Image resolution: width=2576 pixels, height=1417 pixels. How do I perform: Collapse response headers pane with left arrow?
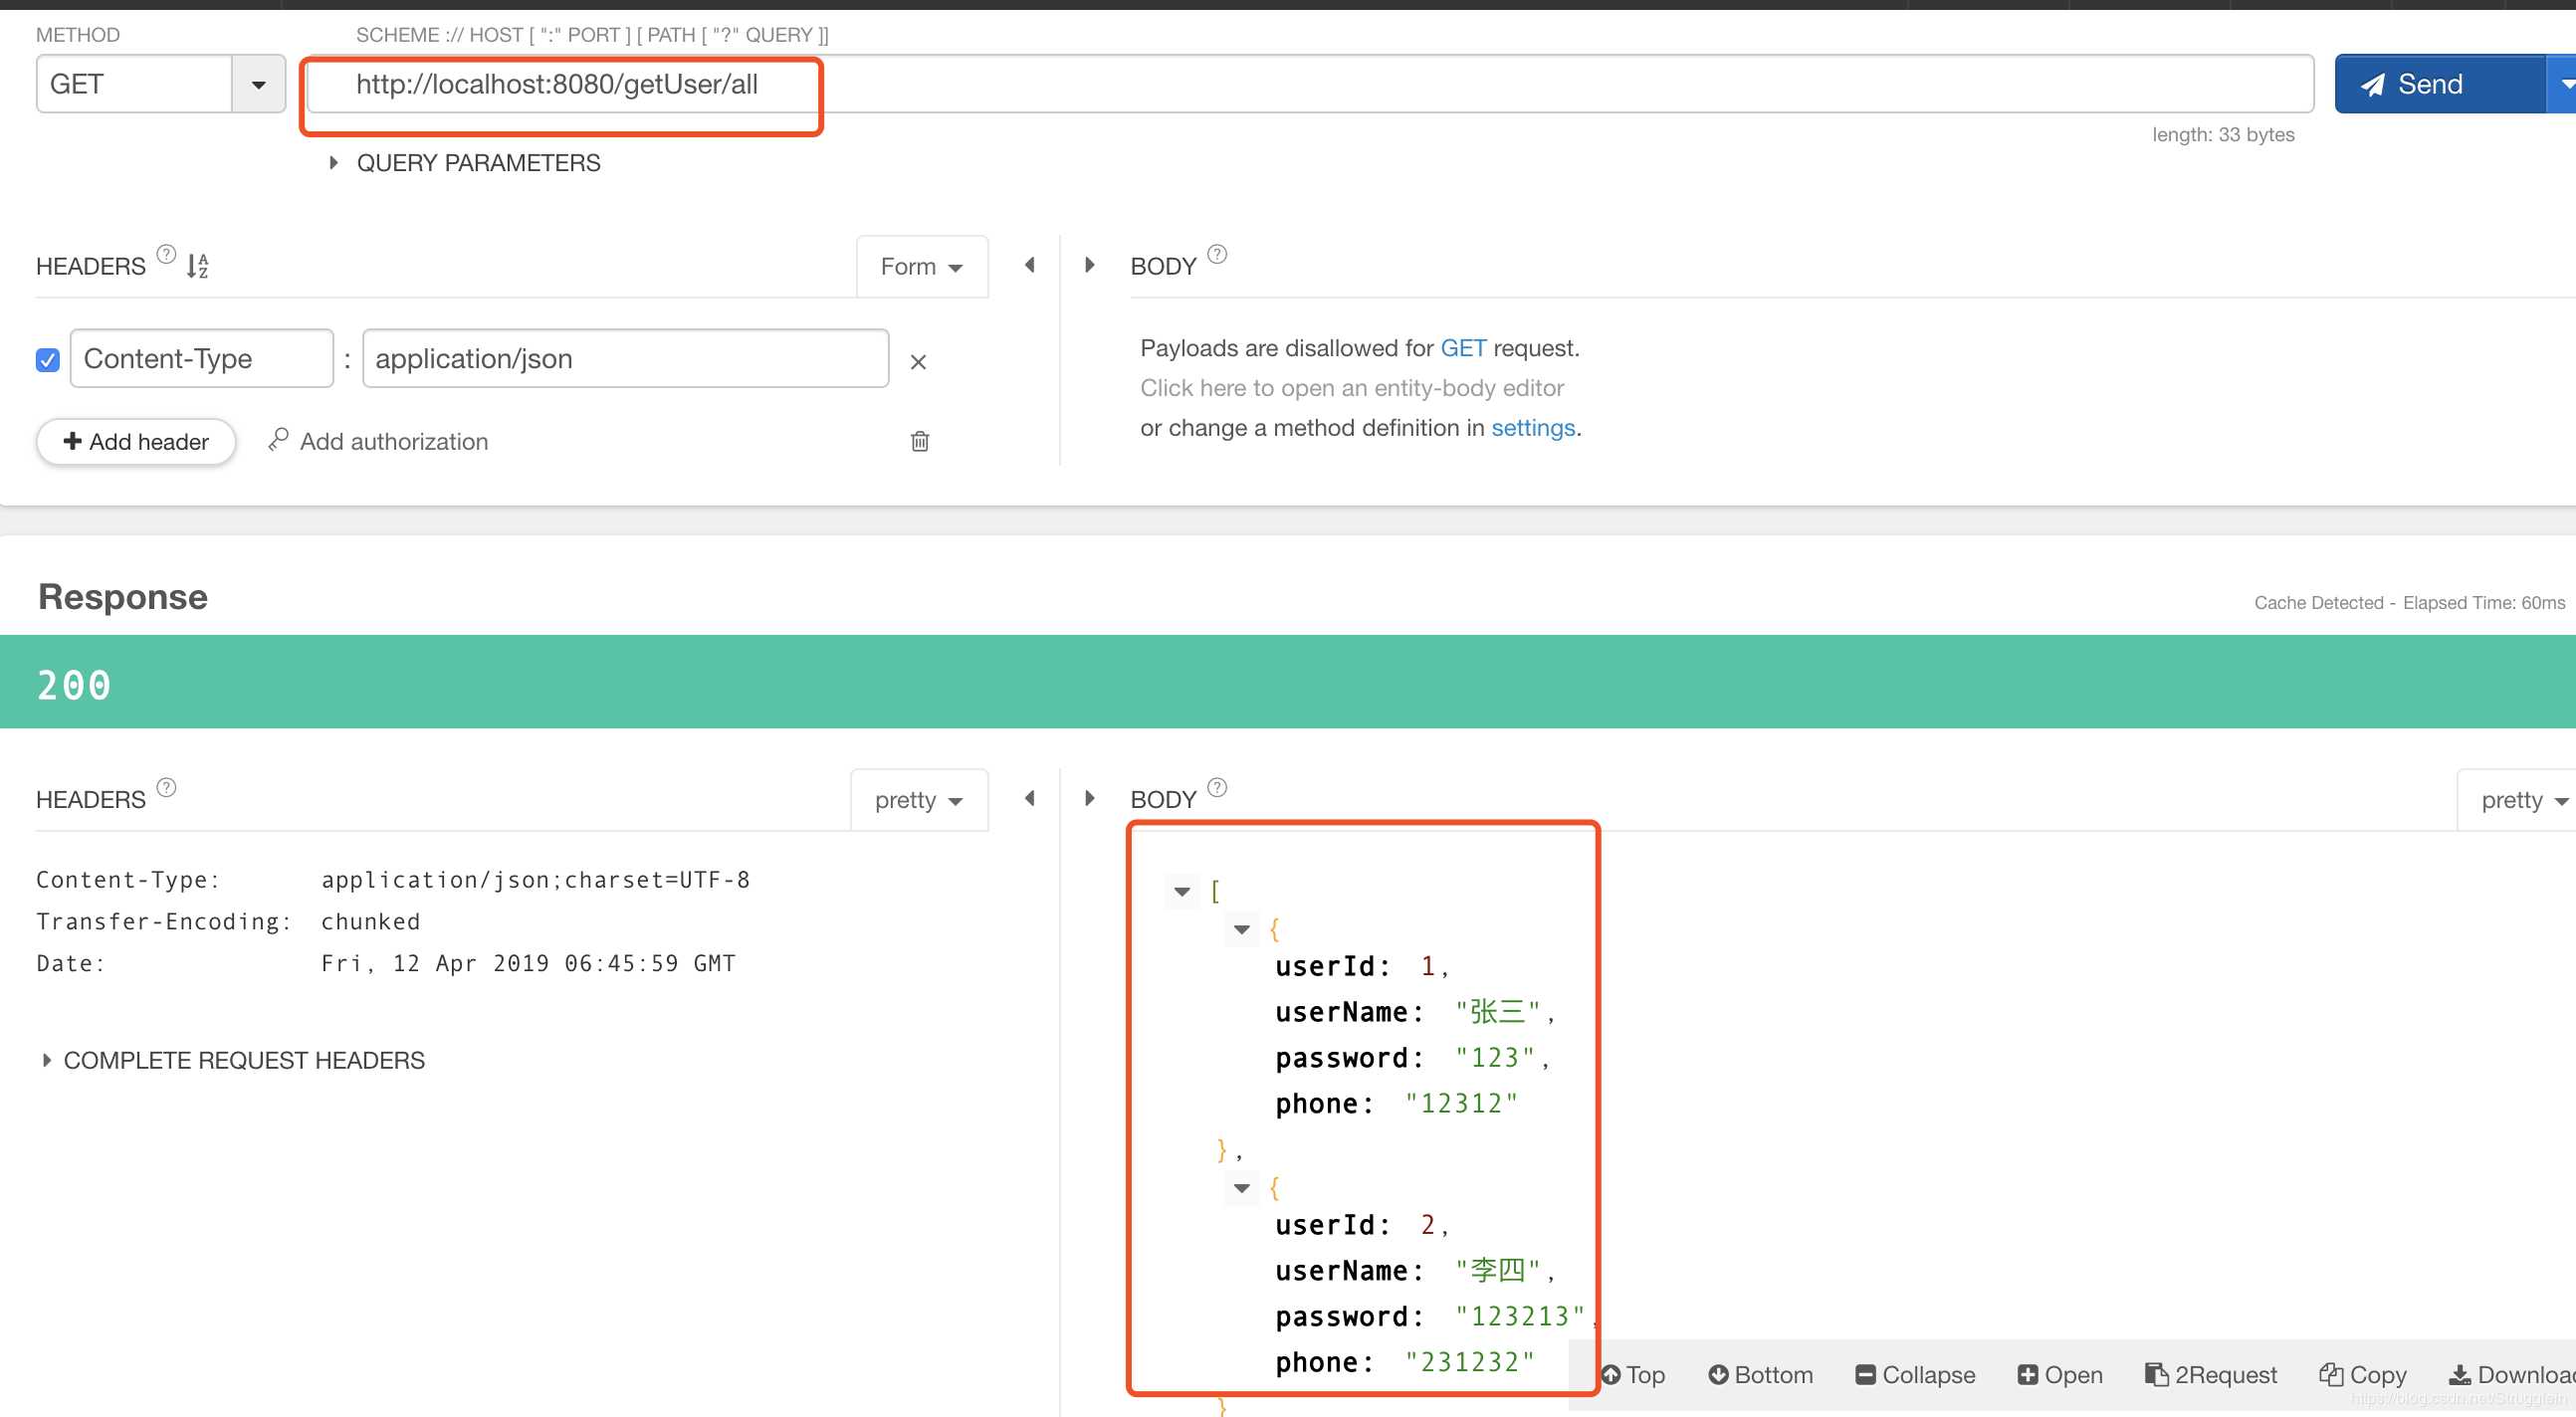click(1030, 798)
